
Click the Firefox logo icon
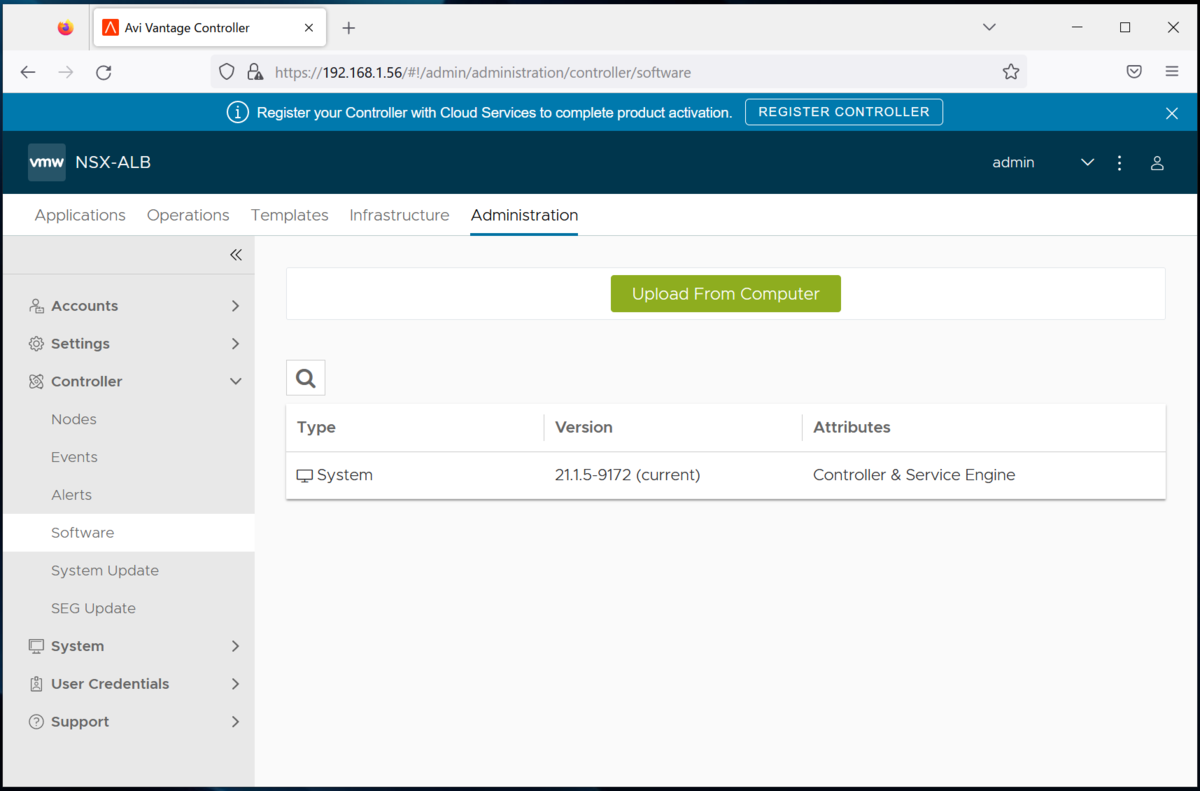[65, 28]
